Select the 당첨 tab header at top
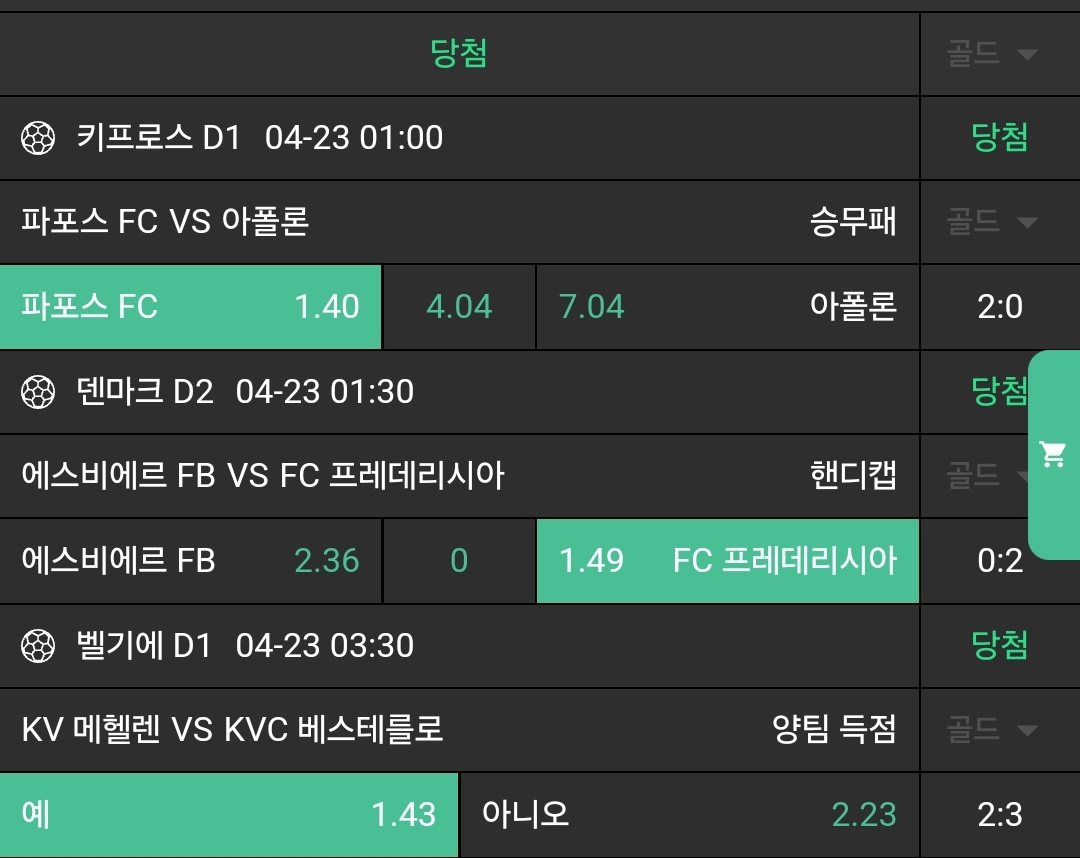Viewport: 1080px width, 858px height. tap(459, 54)
